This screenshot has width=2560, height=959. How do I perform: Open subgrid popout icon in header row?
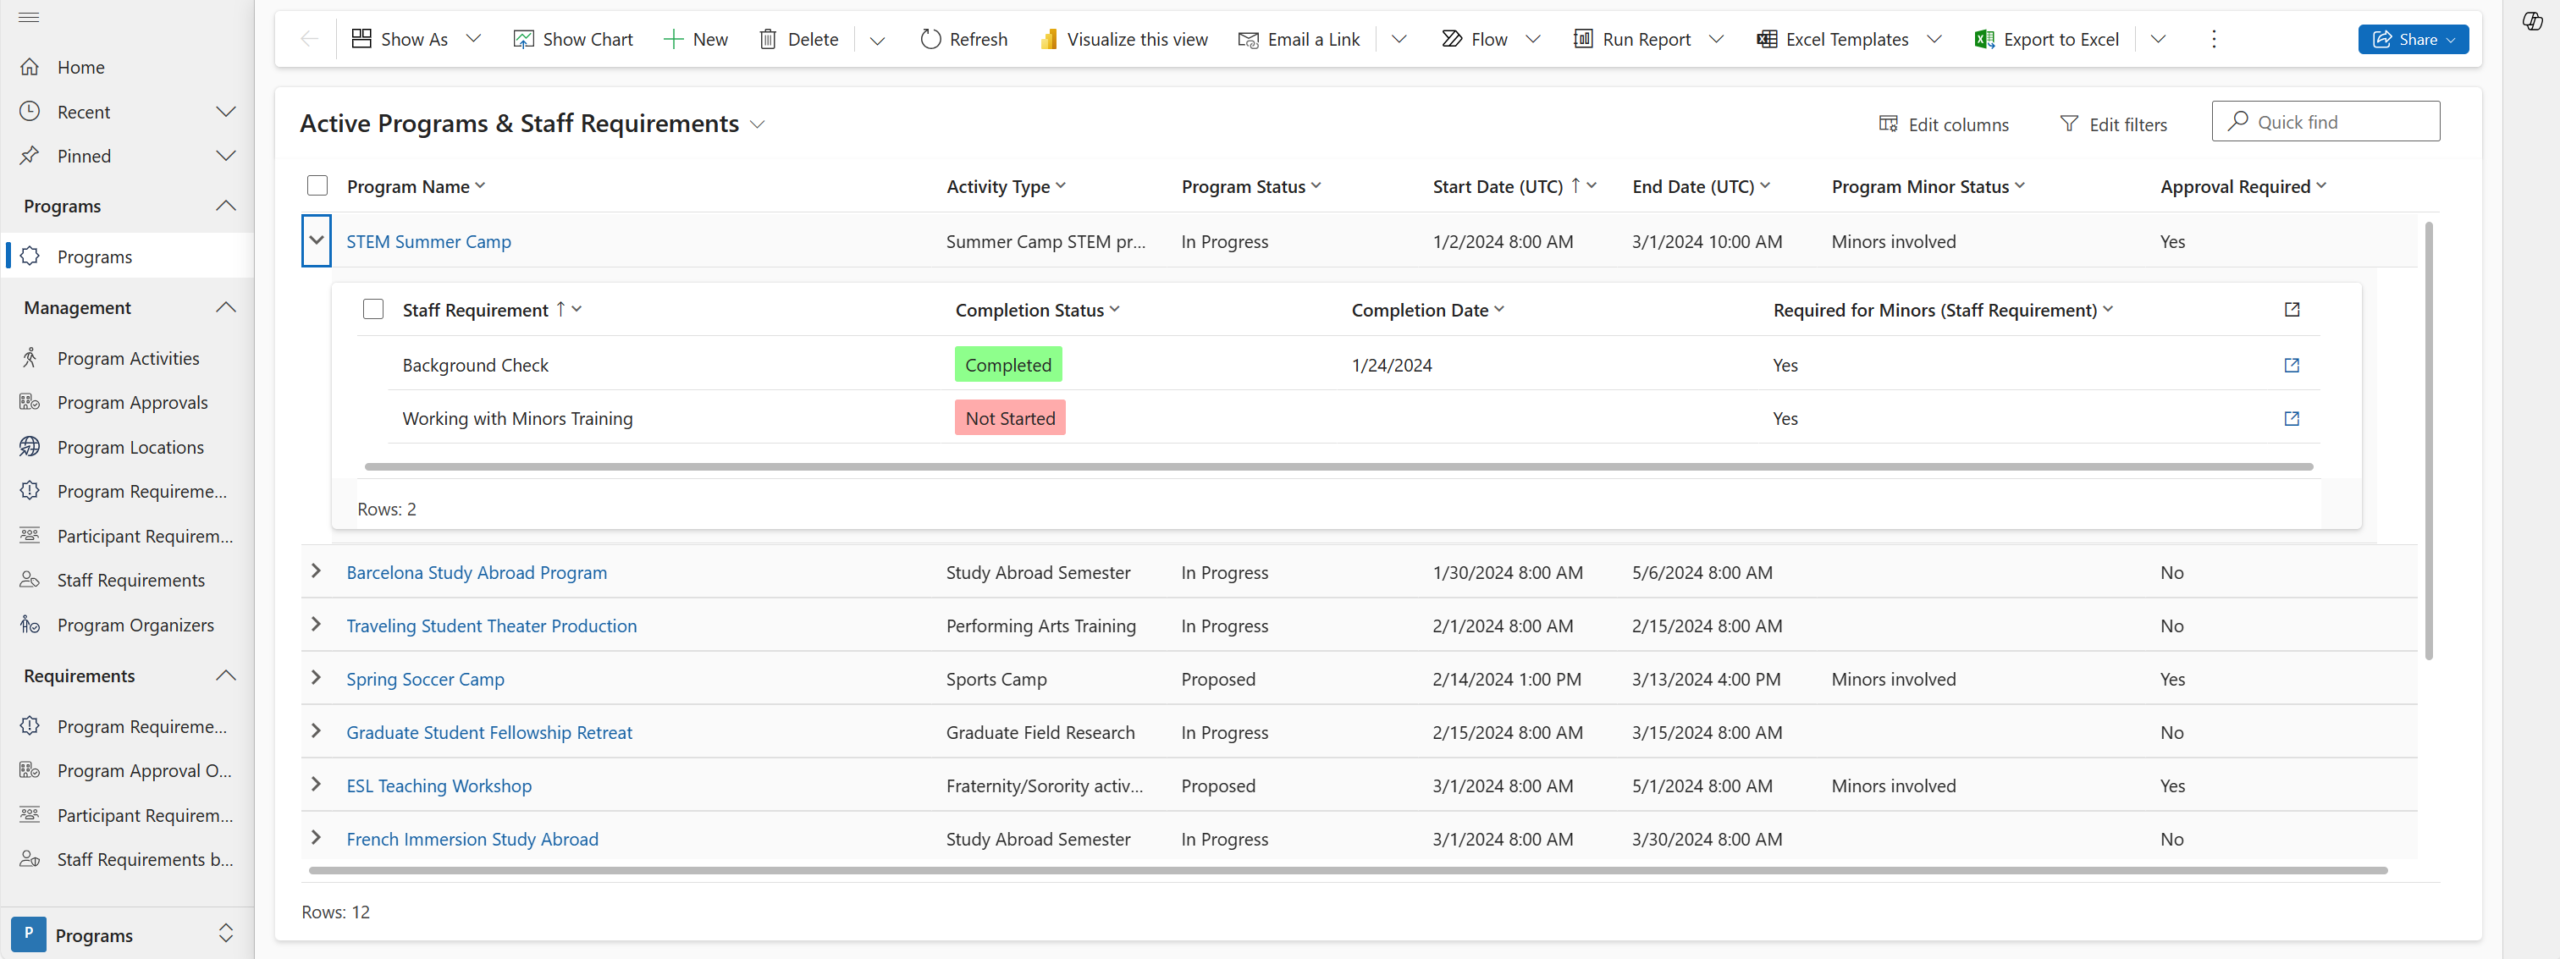(x=2292, y=309)
